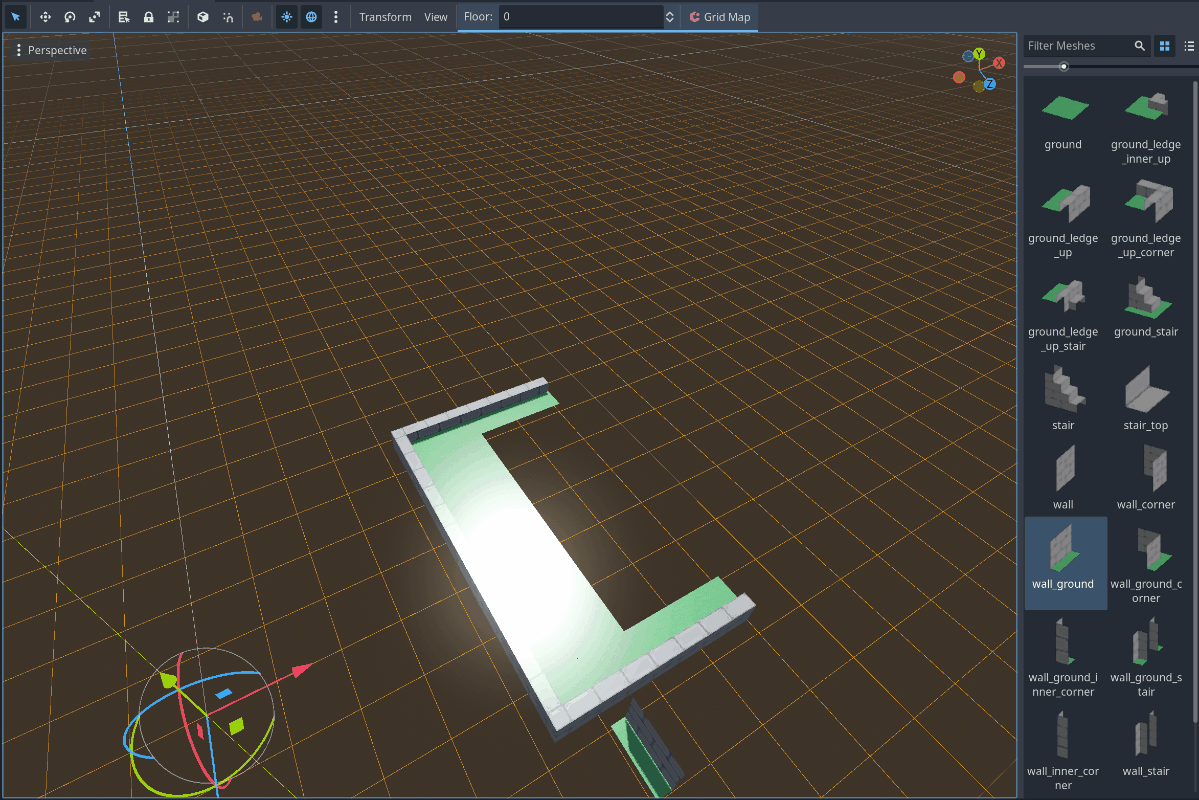1199x800 pixels.
Task: Activate the Select mode arrow tool
Action: tap(15, 17)
